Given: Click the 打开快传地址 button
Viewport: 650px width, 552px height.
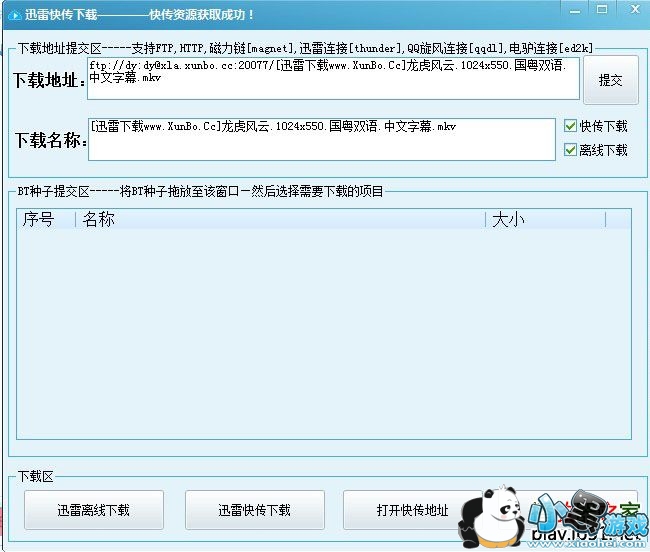Looking at the screenshot, I should coord(412,510).
